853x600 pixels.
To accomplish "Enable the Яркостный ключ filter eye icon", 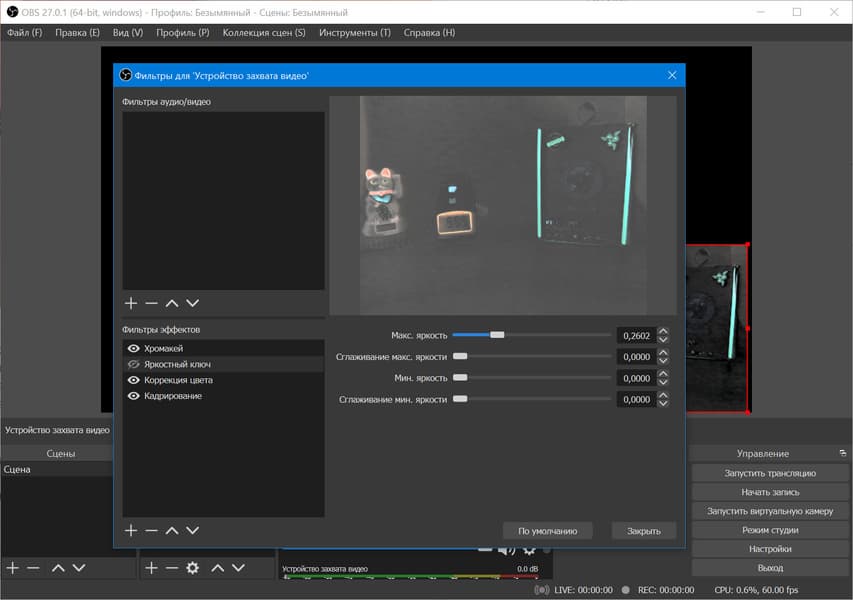I will pos(133,364).
